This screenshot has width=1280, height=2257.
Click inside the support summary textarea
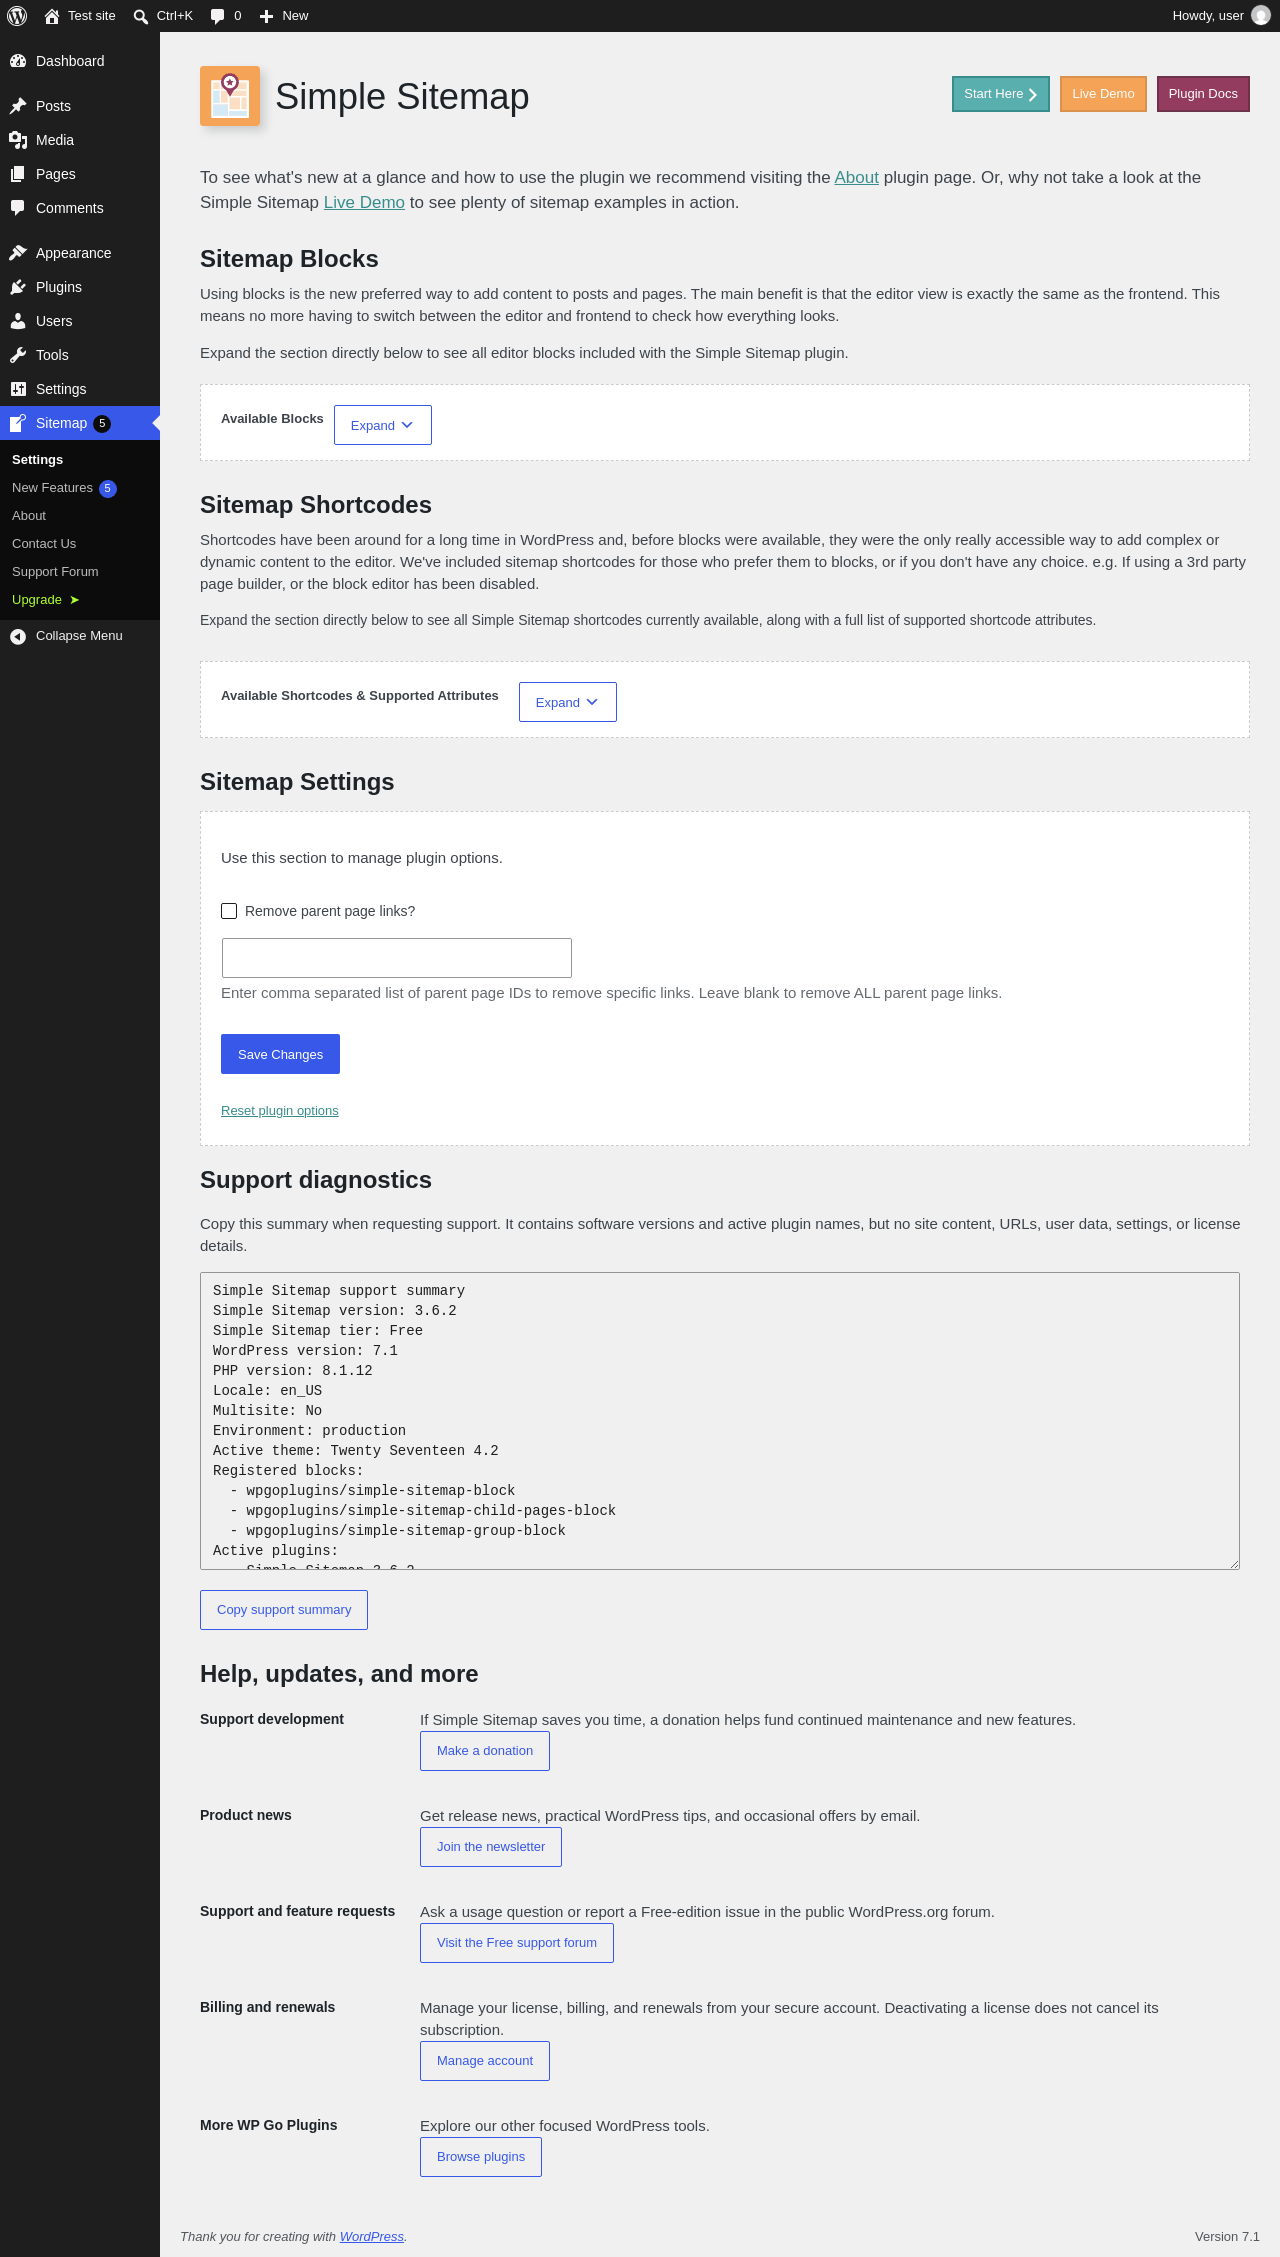720,1421
